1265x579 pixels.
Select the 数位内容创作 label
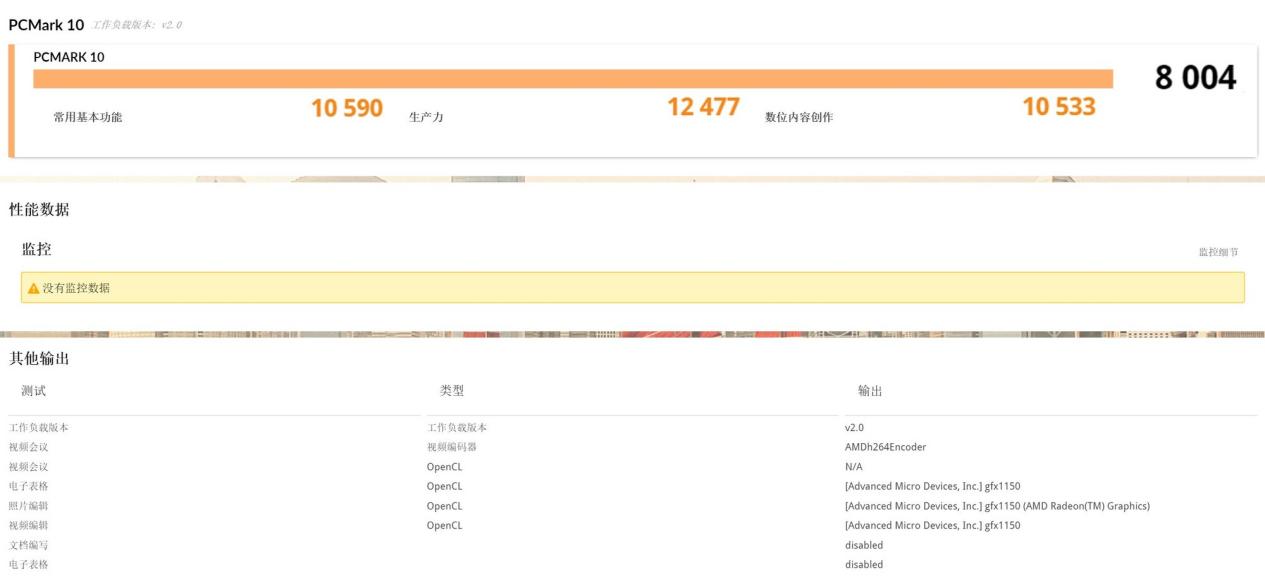coord(799,117)
